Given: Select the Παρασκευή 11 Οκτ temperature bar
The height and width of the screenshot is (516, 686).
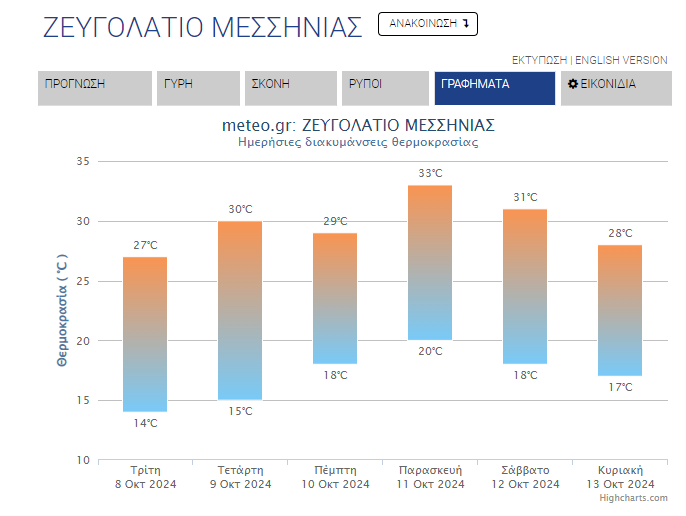Looking at the screenshot, I should click(430, 263).
